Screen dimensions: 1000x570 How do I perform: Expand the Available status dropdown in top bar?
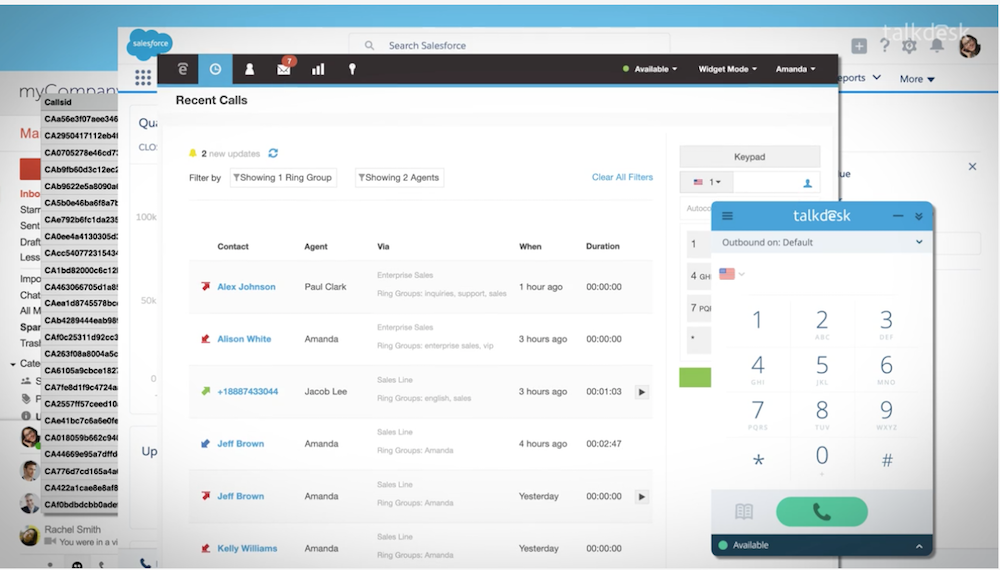(x=650, y=69)
